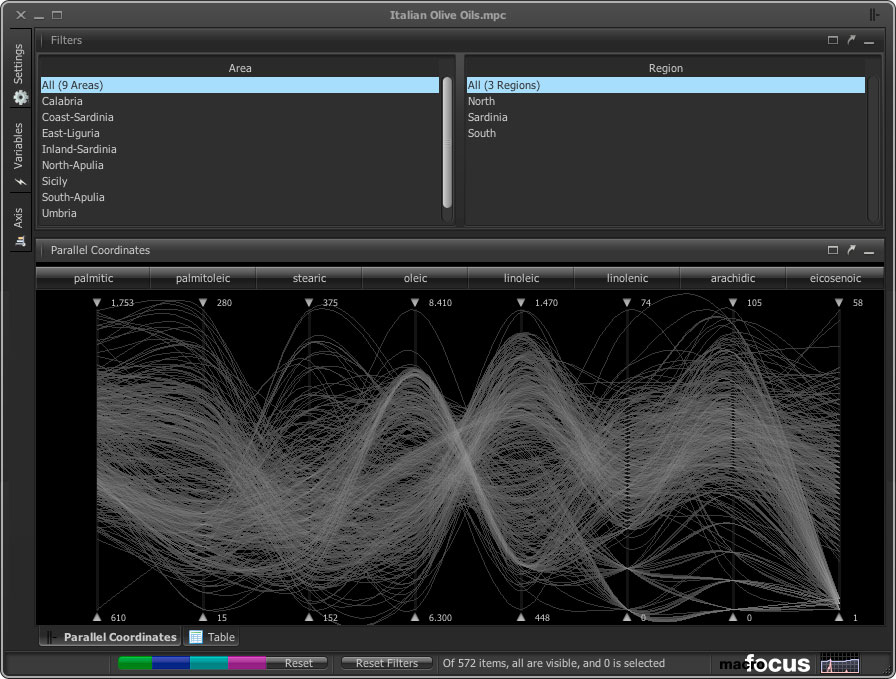
Task: Maximize the Parallel Coordinates panel
Action: [x=833, y=250]
